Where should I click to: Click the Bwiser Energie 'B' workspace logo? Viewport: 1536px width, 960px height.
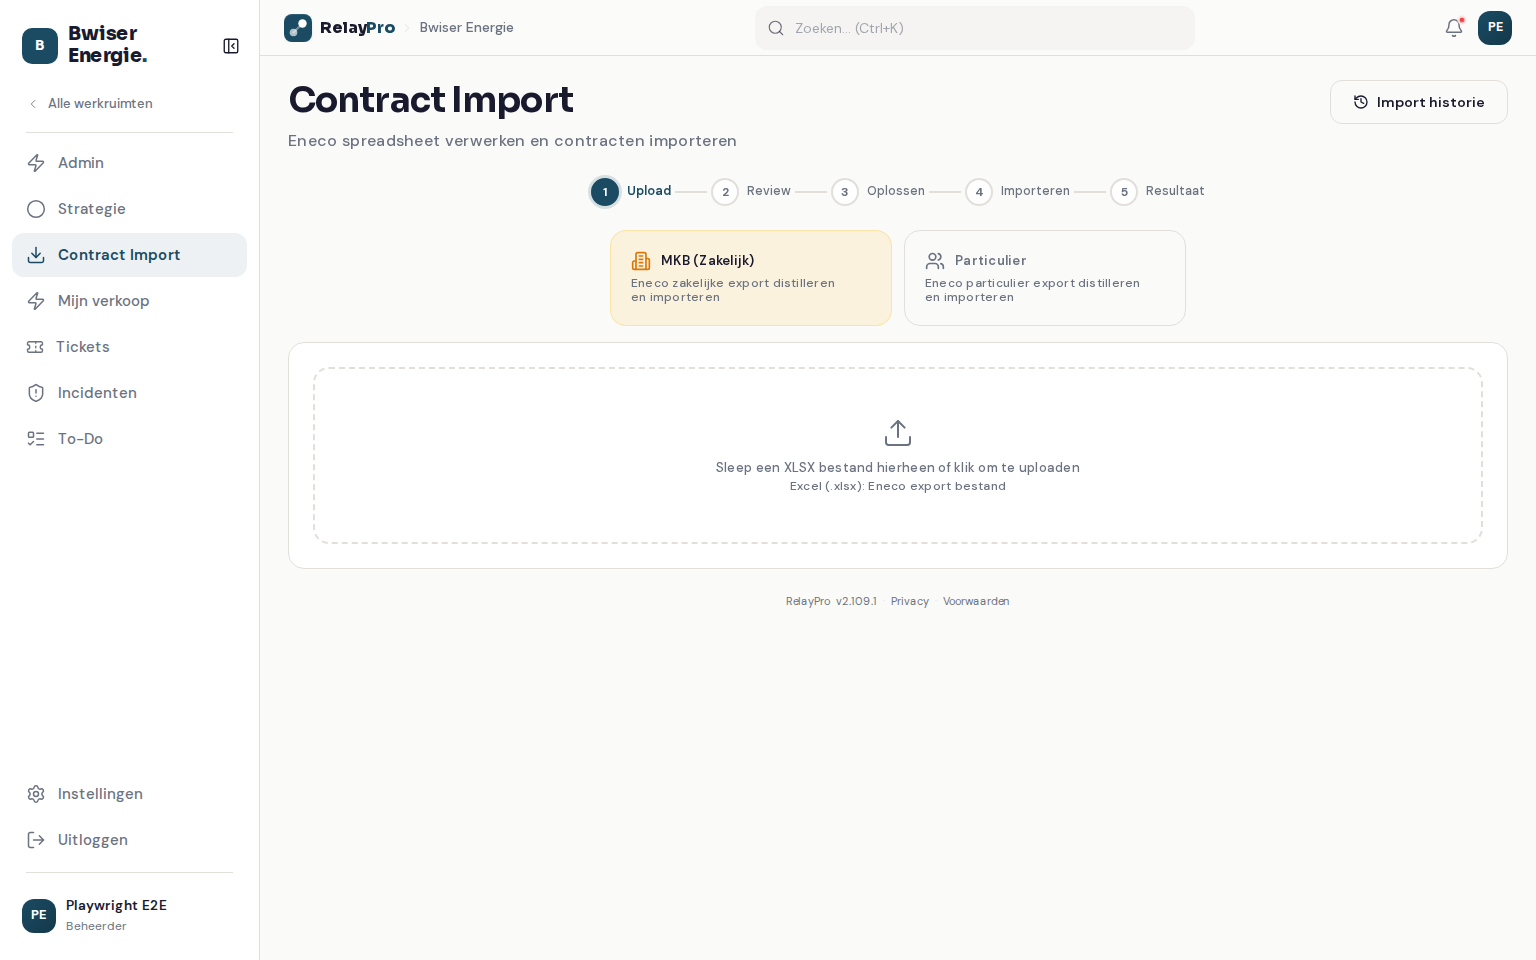coord(40,46)
